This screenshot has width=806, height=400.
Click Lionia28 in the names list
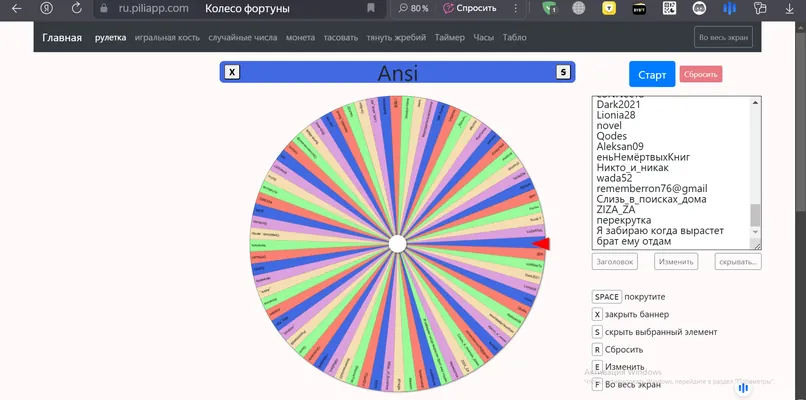click(x=616, y=115)
